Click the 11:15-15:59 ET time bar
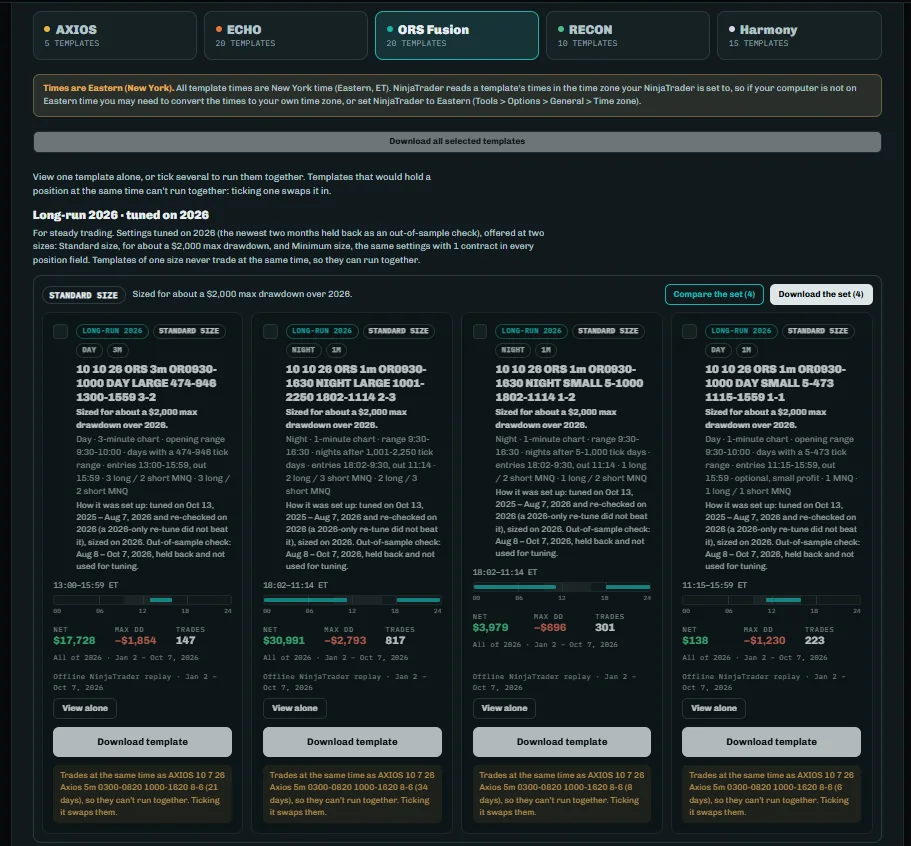Image resolution: width=911 pixels, height=846 pixels. tap(771, 600)
